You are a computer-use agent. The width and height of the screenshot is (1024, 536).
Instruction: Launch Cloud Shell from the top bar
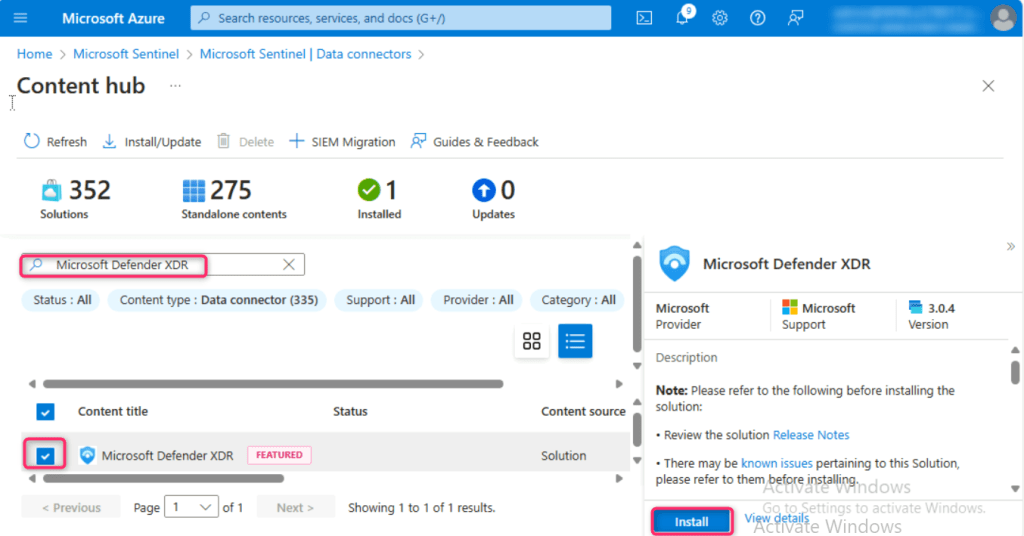(x=645, y=18)
